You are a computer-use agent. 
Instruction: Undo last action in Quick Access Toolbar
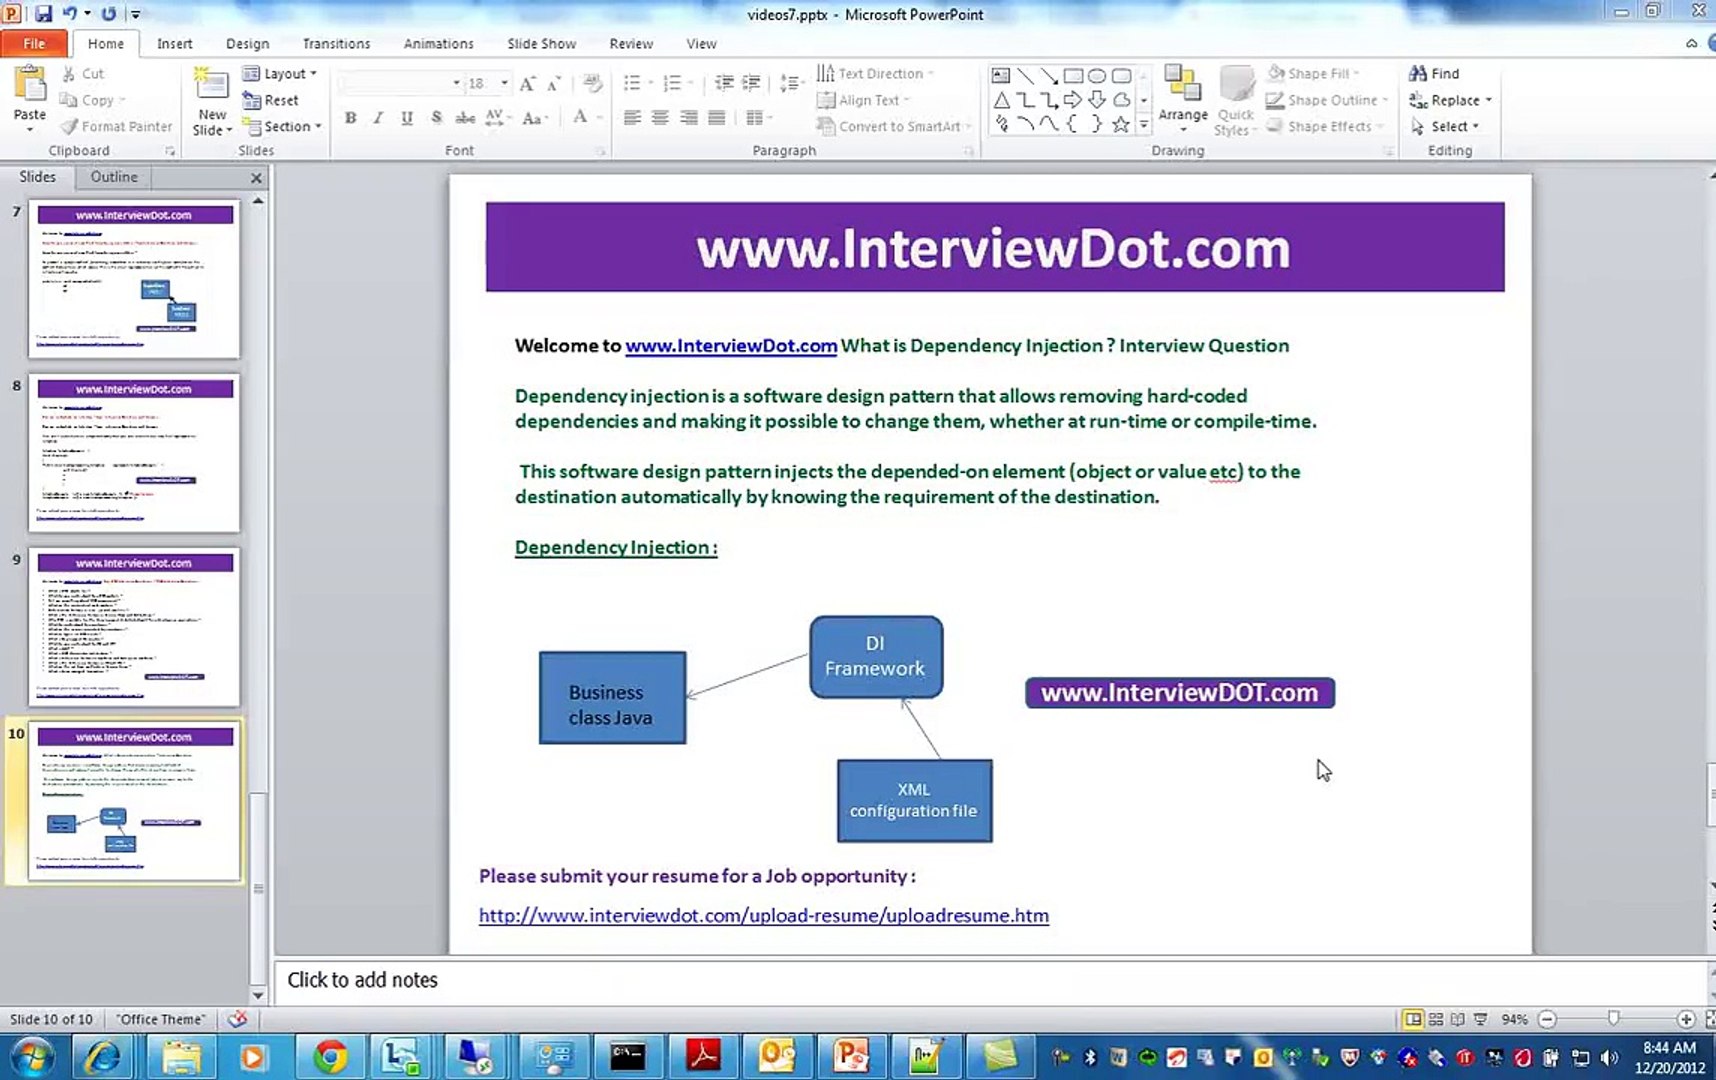(70, 14)
